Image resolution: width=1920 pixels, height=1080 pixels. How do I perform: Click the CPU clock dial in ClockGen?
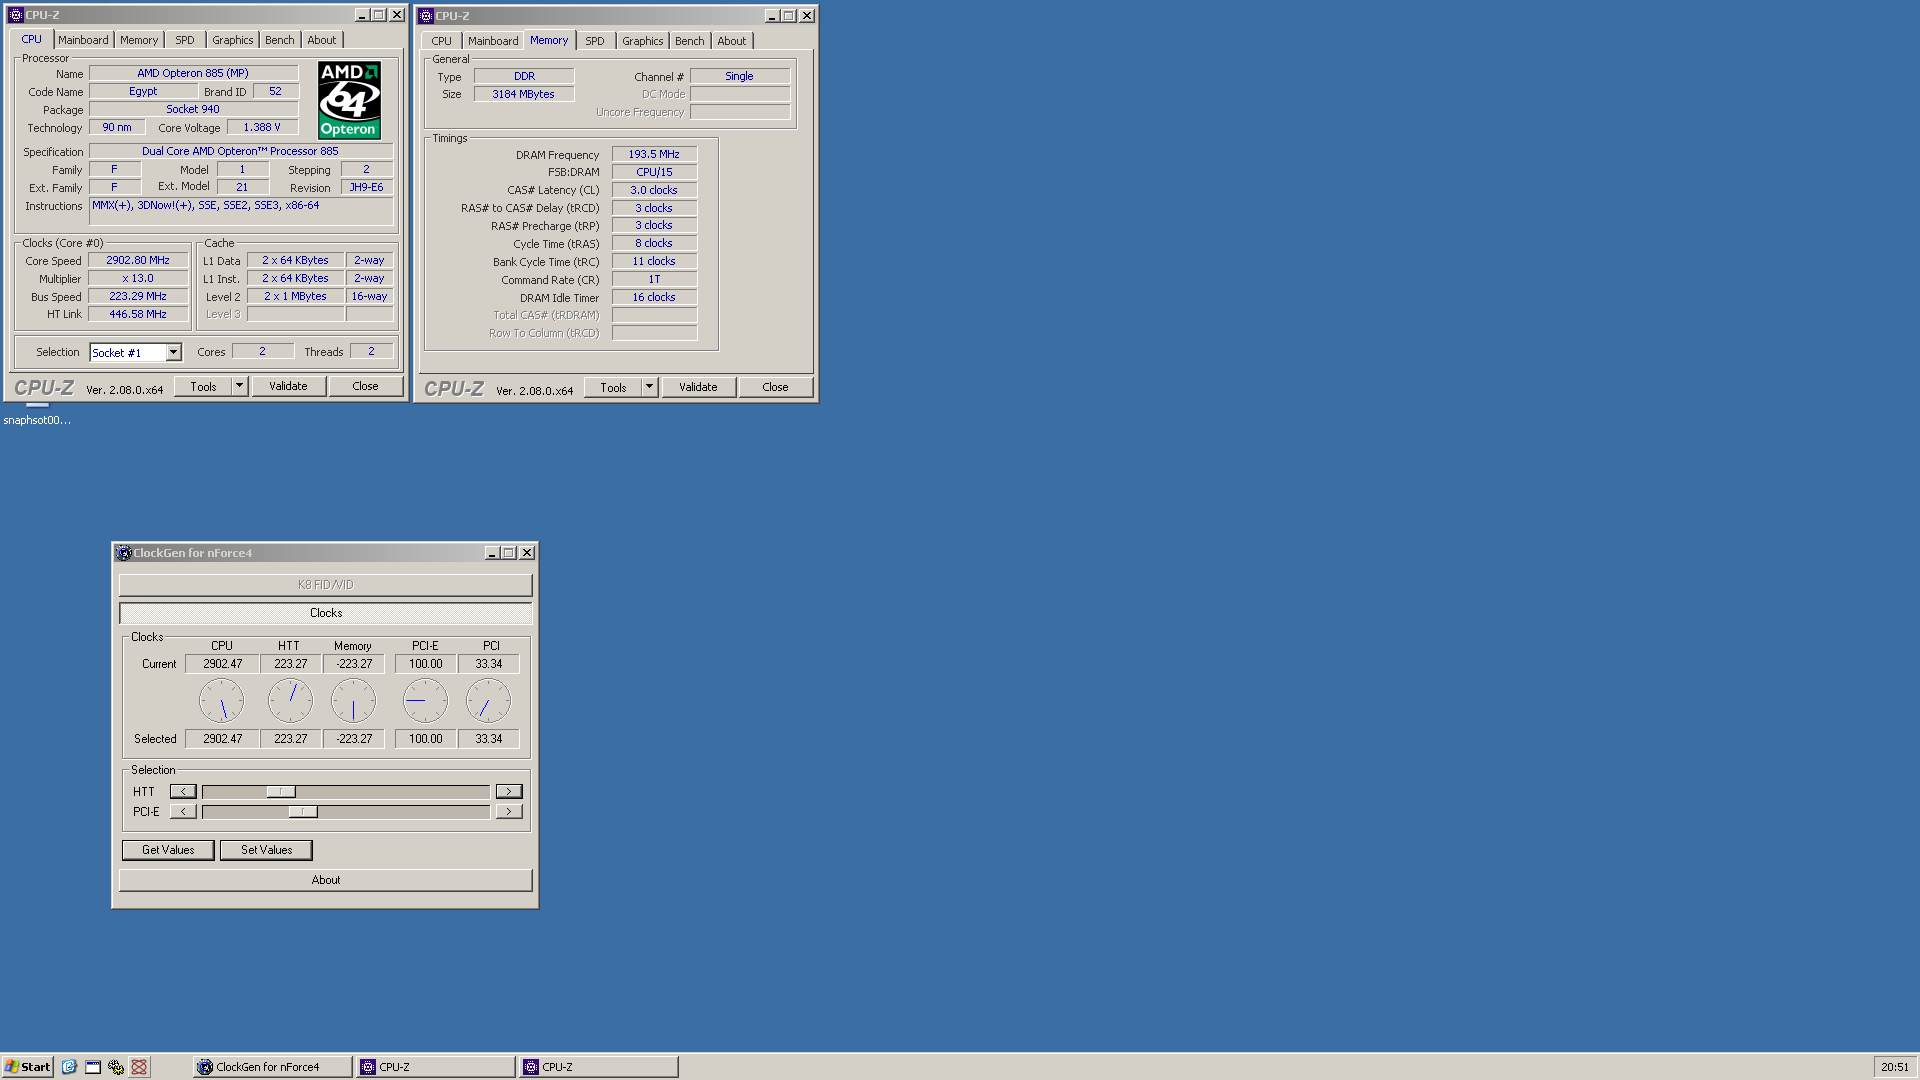tap(222, 701)
